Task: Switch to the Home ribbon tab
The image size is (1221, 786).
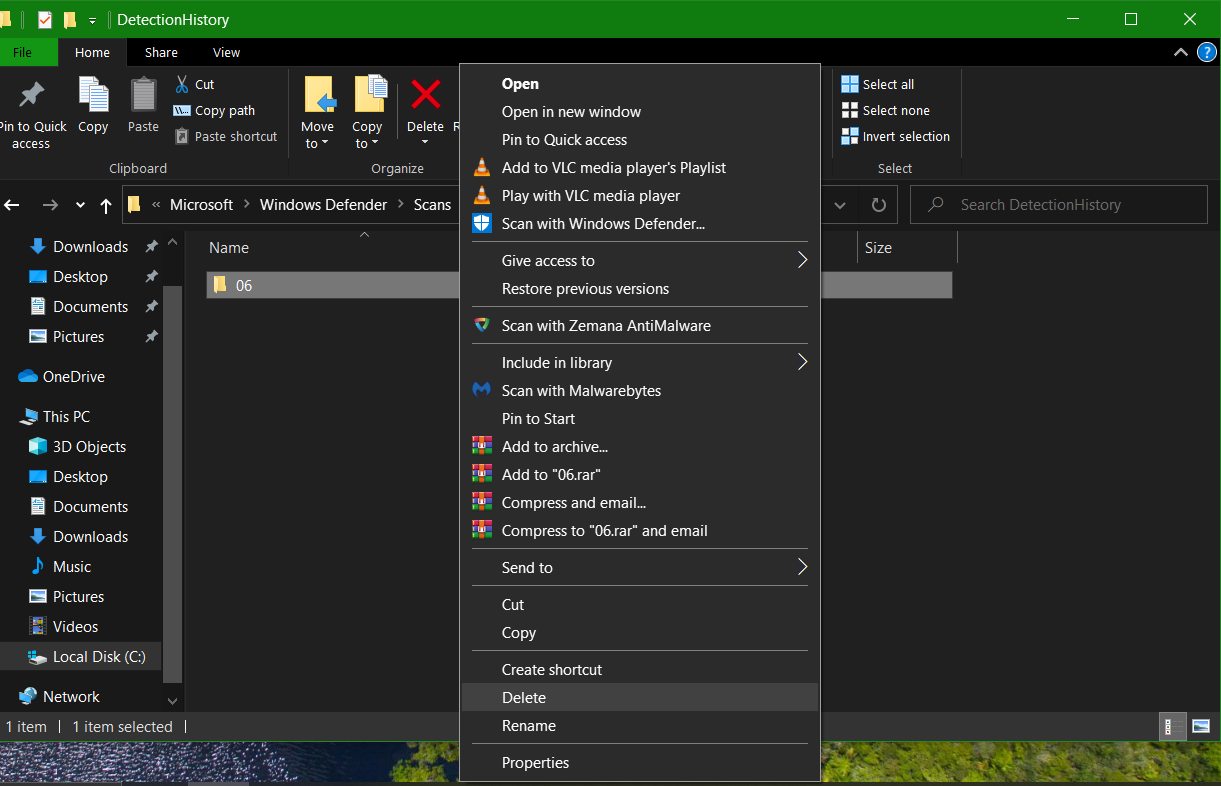Action: coord(92,52)
